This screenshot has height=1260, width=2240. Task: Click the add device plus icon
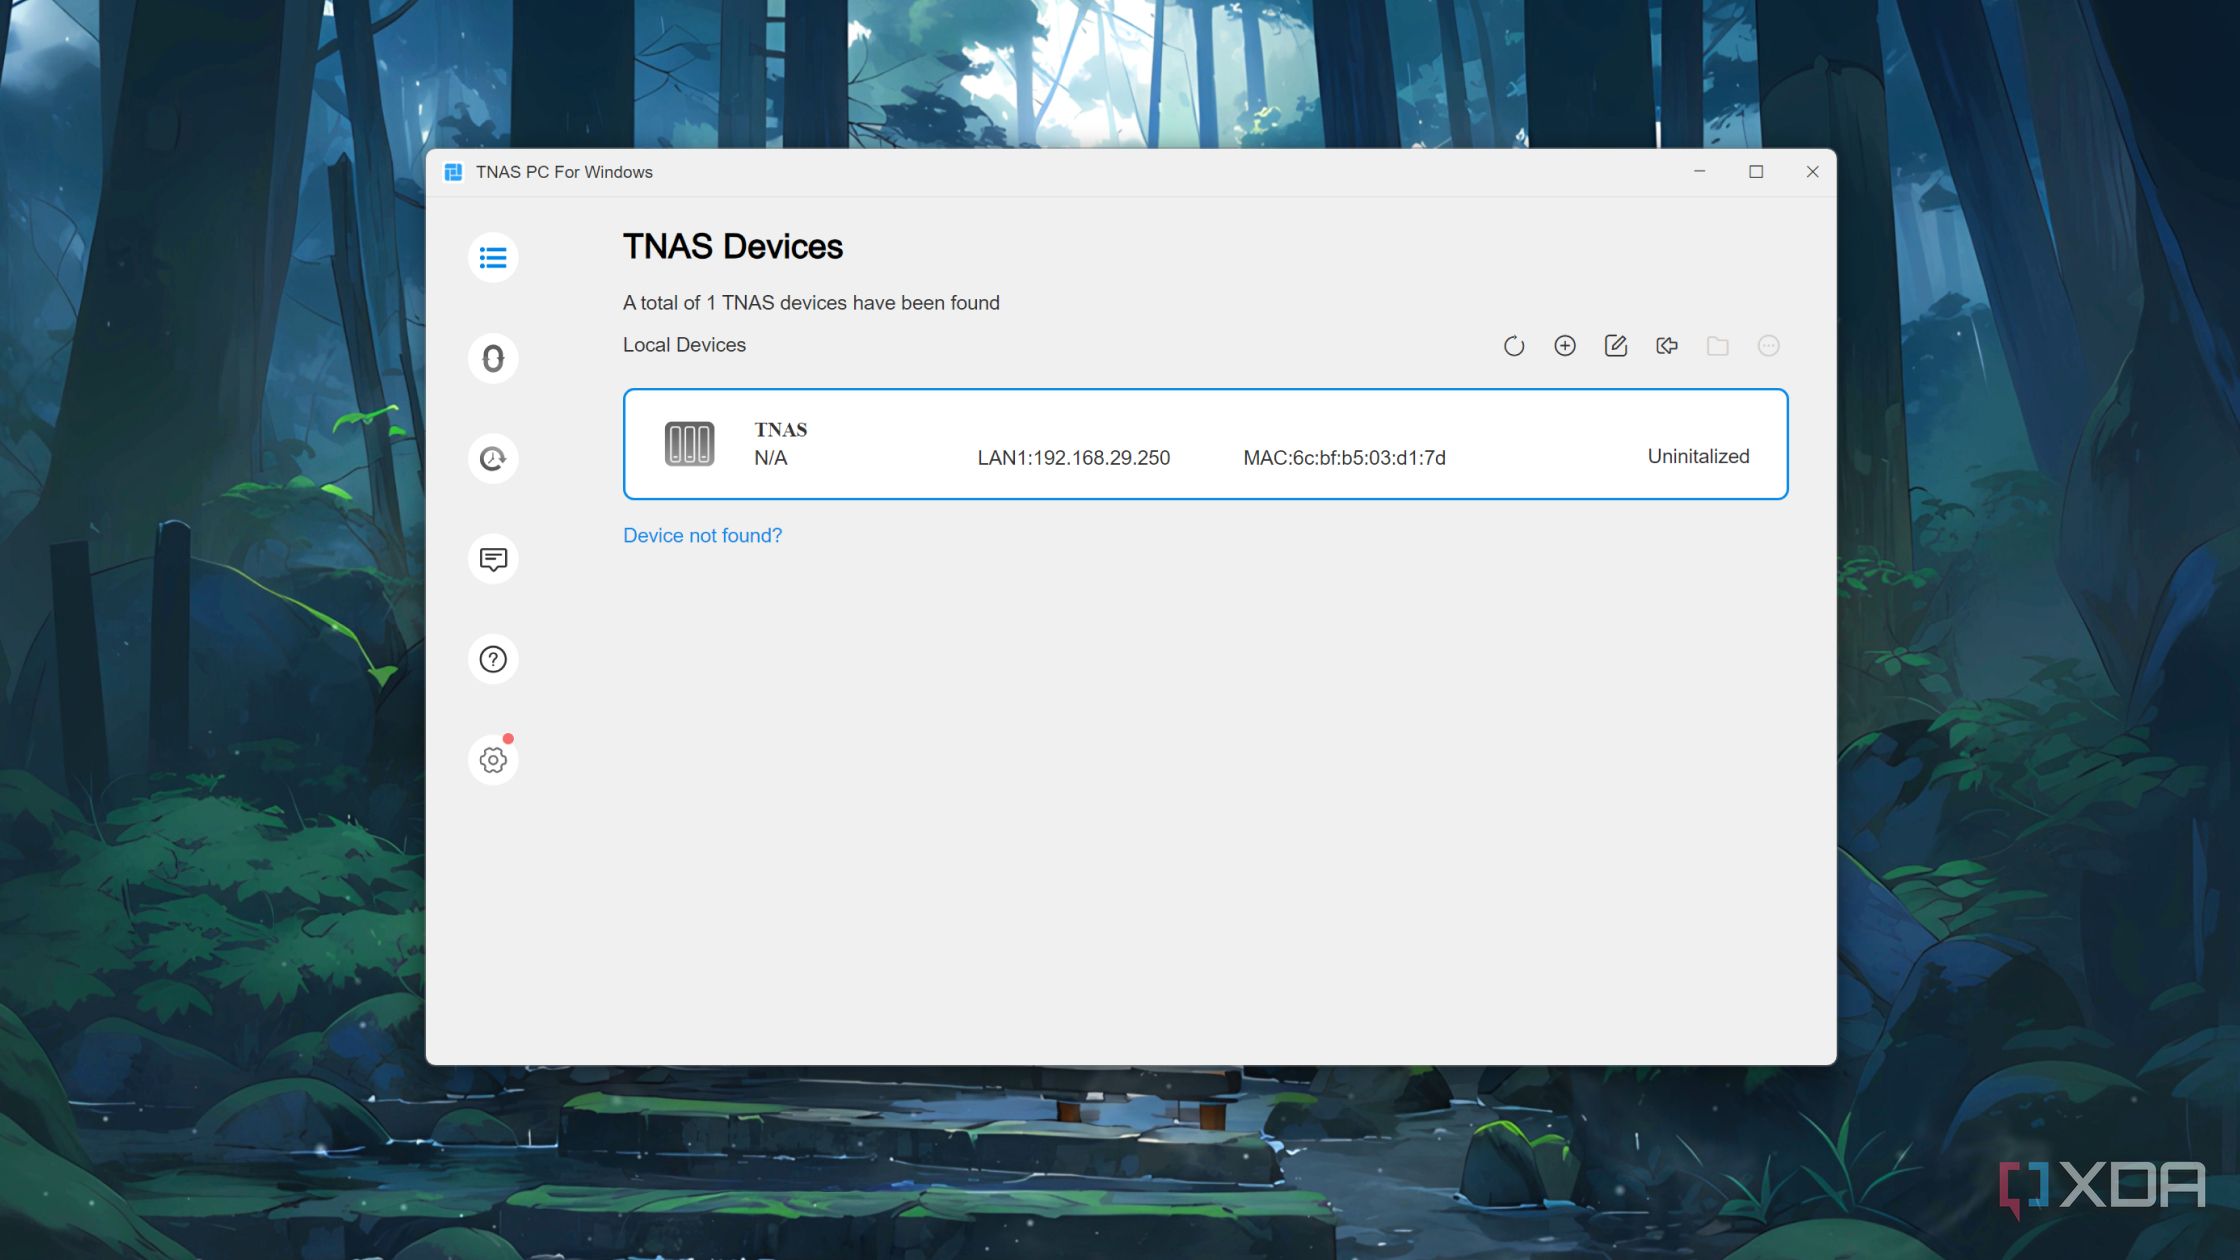tap(1565, 346)
